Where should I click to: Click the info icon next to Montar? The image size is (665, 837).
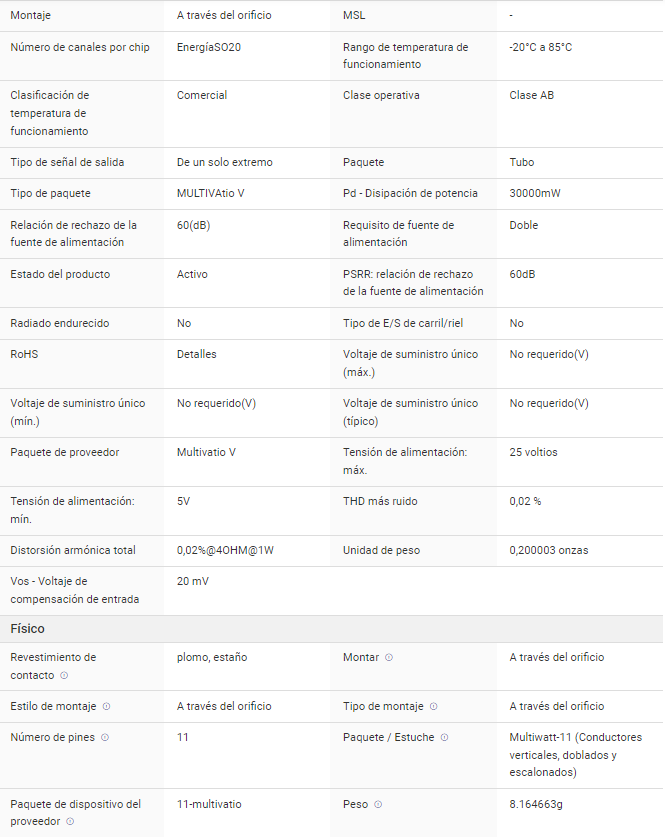[389, 657]
